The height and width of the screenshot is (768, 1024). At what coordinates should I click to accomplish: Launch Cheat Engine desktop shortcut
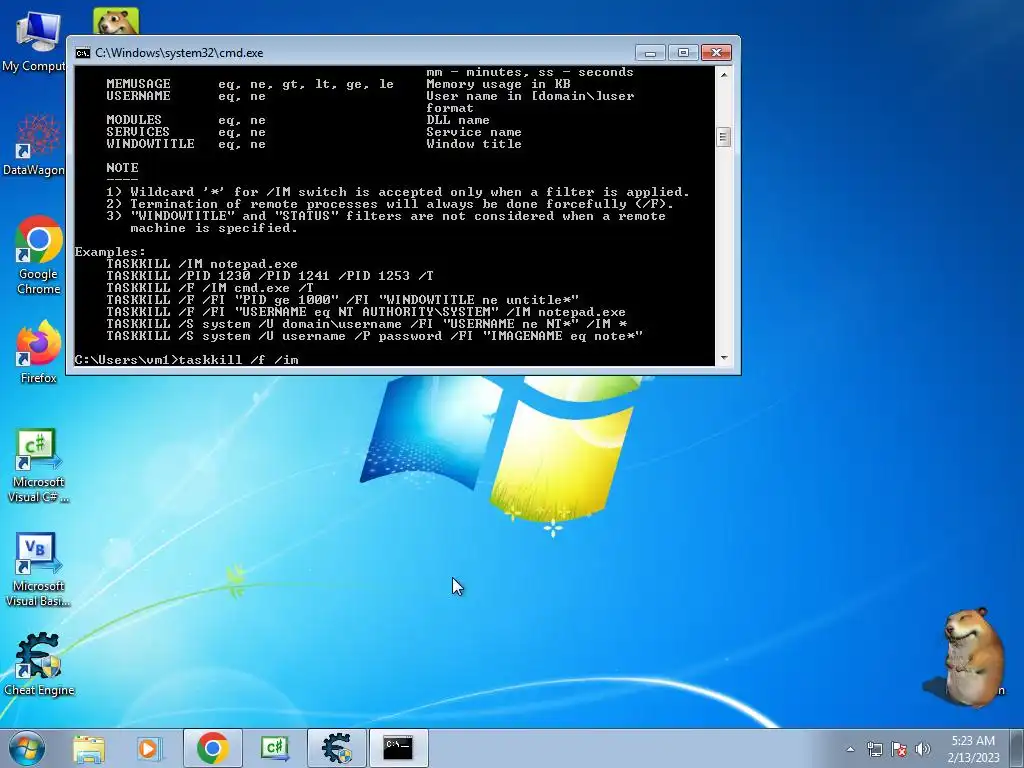coord(39,664)
